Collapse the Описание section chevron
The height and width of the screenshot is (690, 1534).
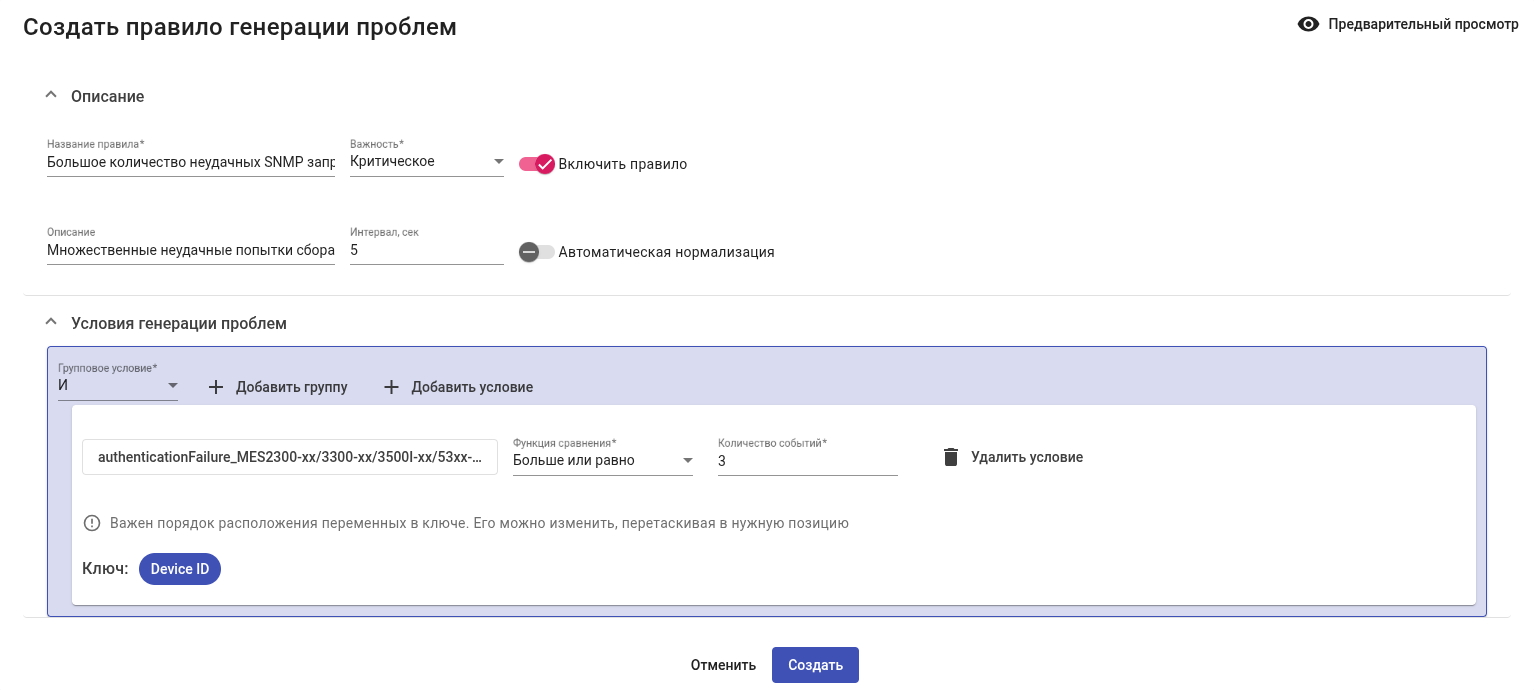point(52,96)
